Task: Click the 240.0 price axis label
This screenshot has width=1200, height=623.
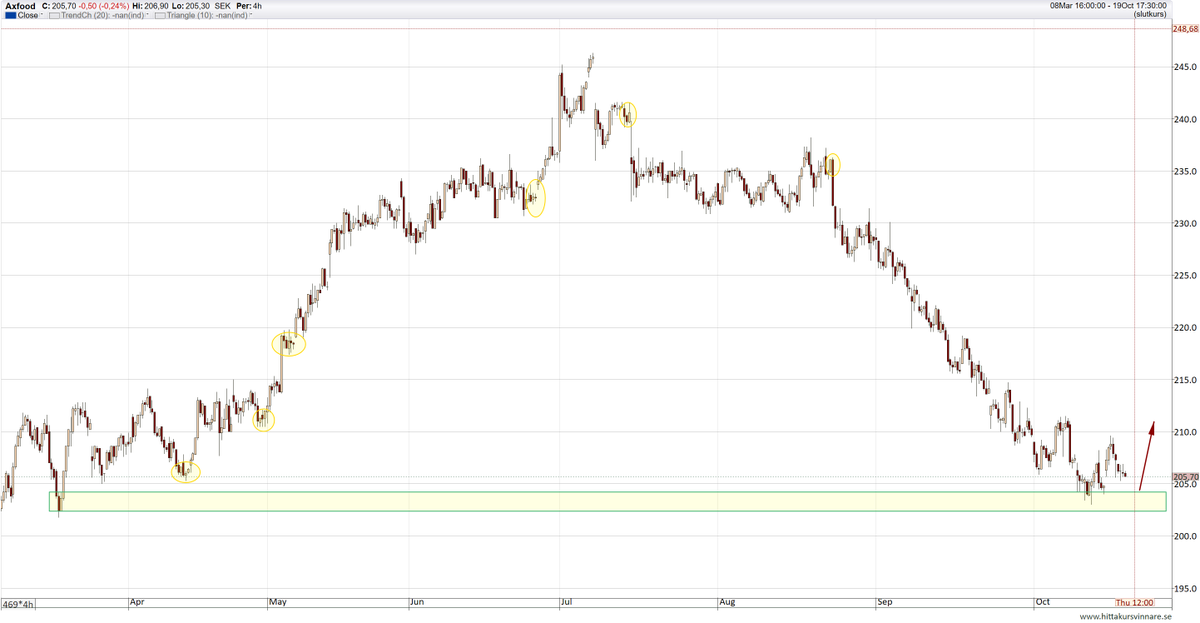Action: pos(1184,119)
